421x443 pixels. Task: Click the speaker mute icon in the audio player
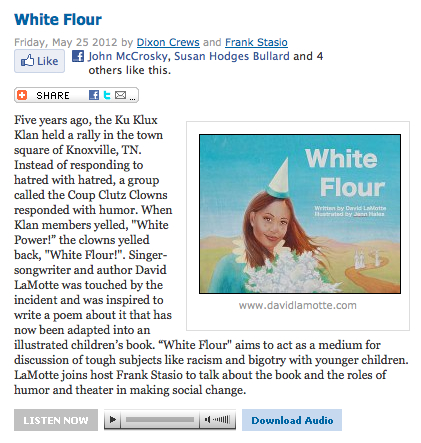207,419
